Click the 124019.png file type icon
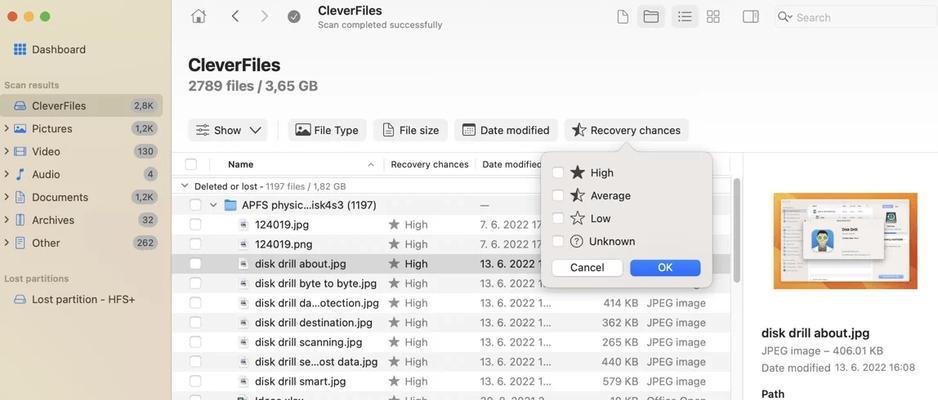The image size is (938, 400). [x=243, y=245]
